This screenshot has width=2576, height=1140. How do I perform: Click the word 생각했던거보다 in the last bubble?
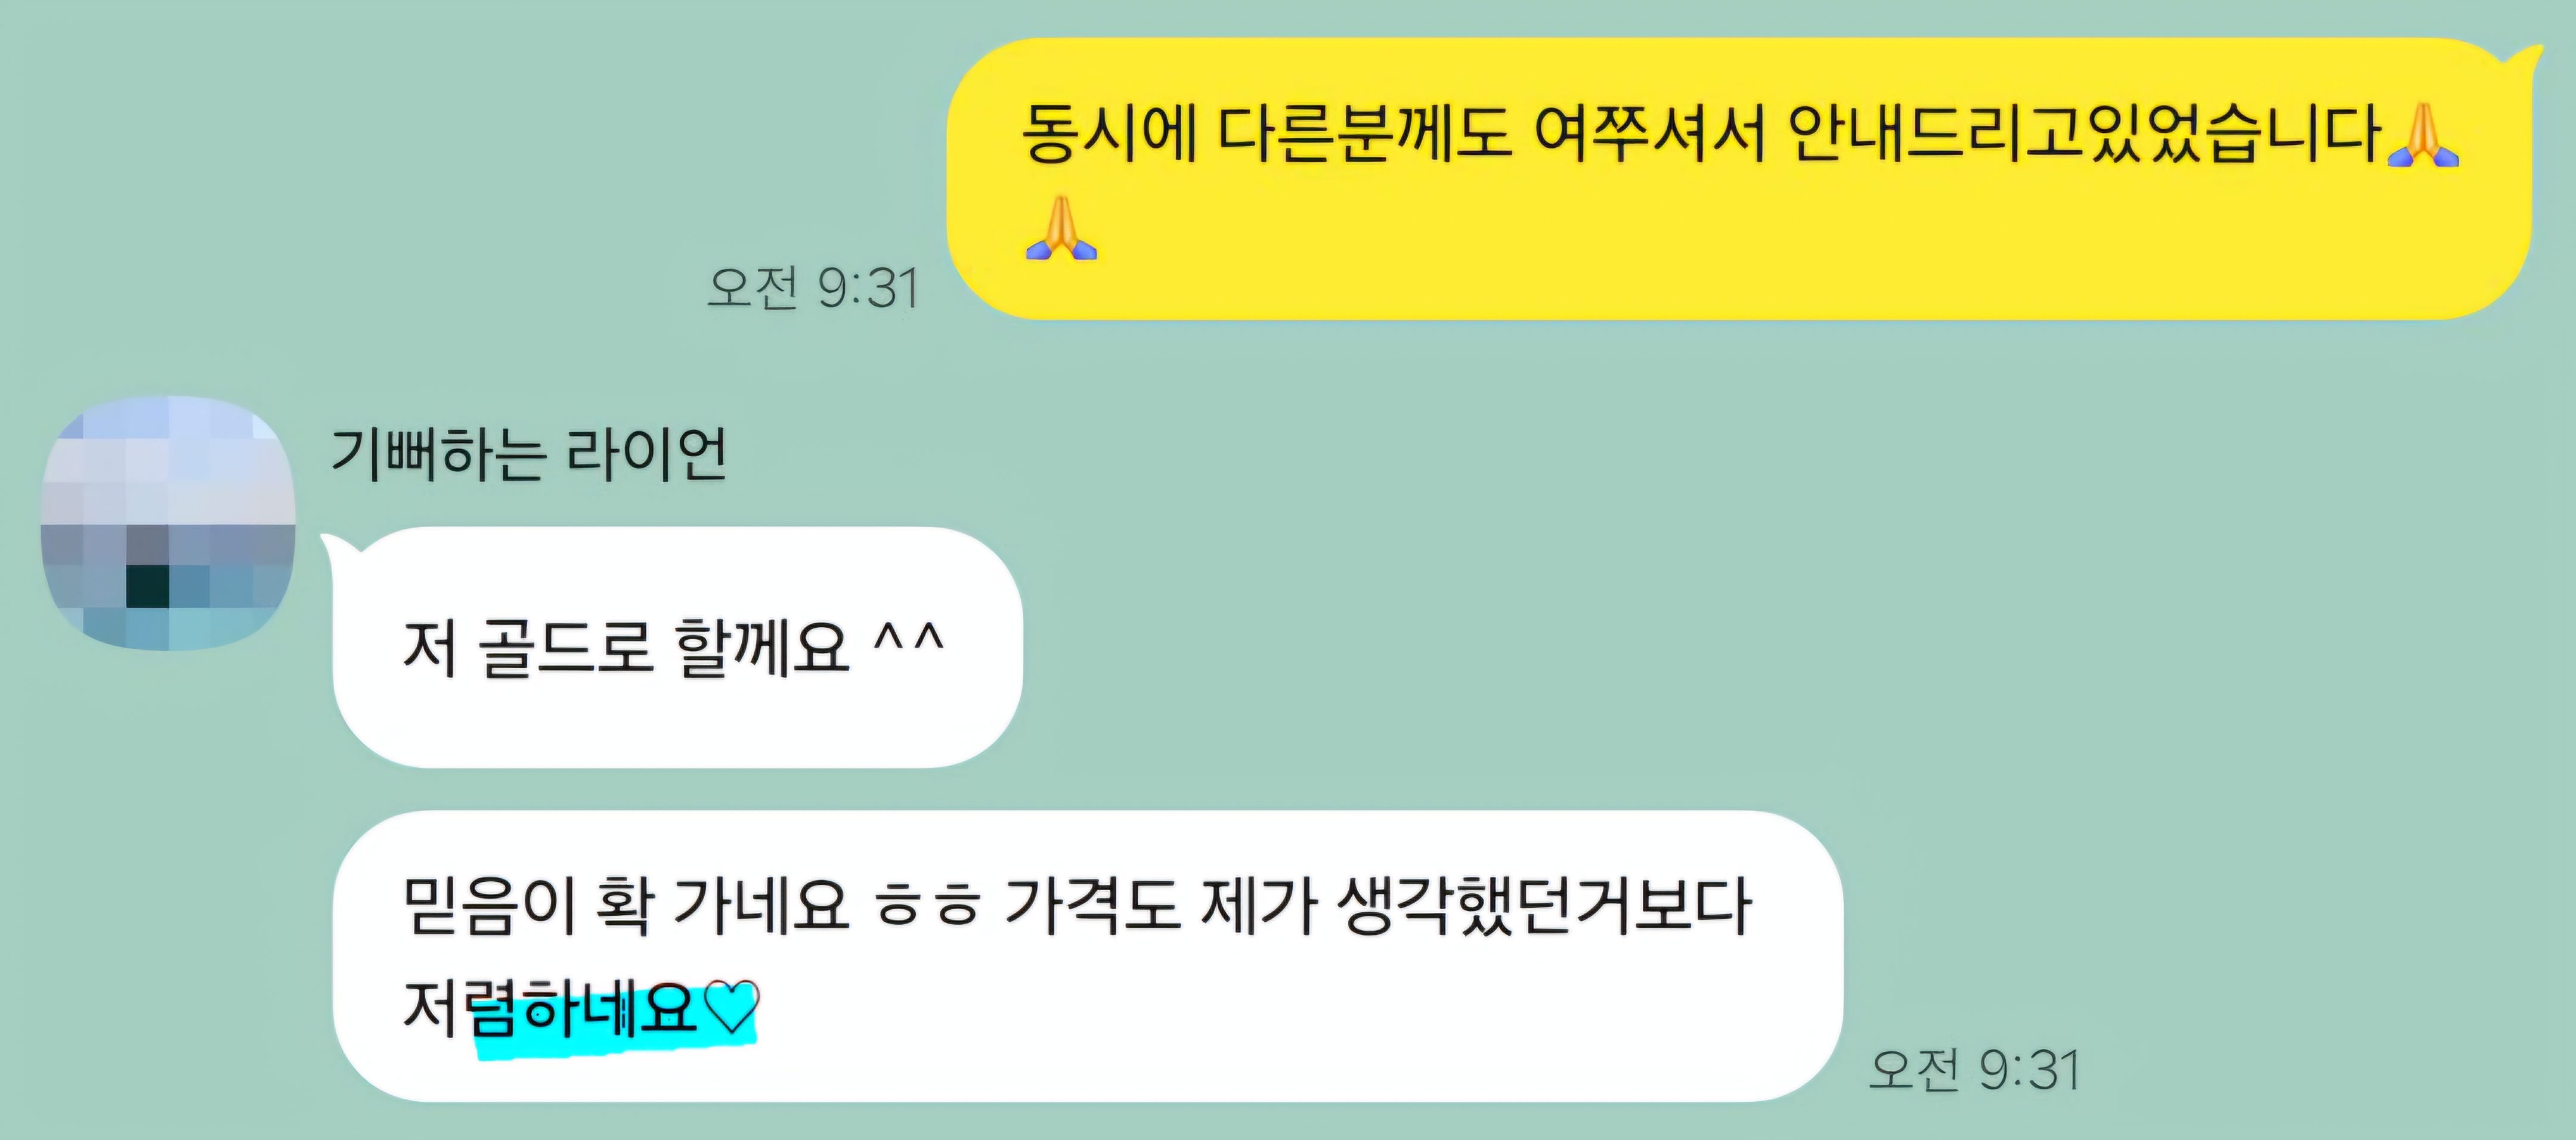pyautogui.click(x=1544, y=906)
